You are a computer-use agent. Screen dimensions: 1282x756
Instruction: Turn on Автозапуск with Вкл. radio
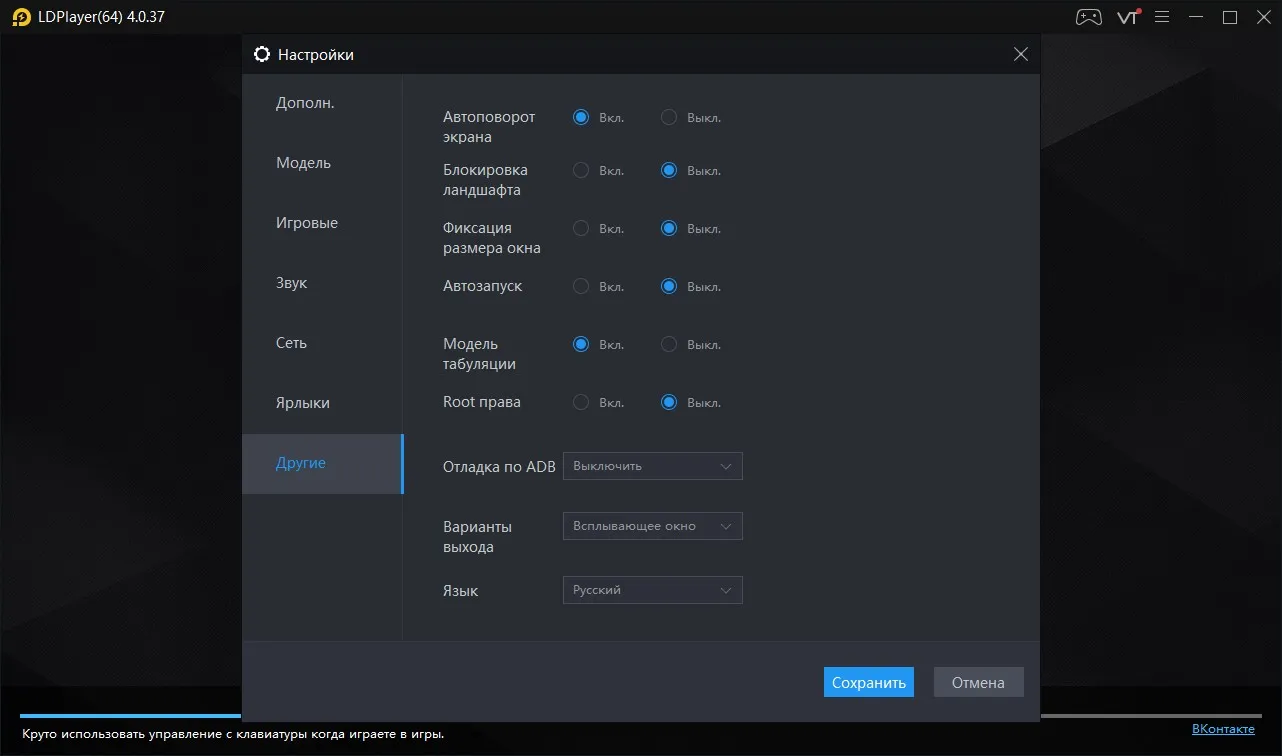pyautogui.click(x=581, y=286)
